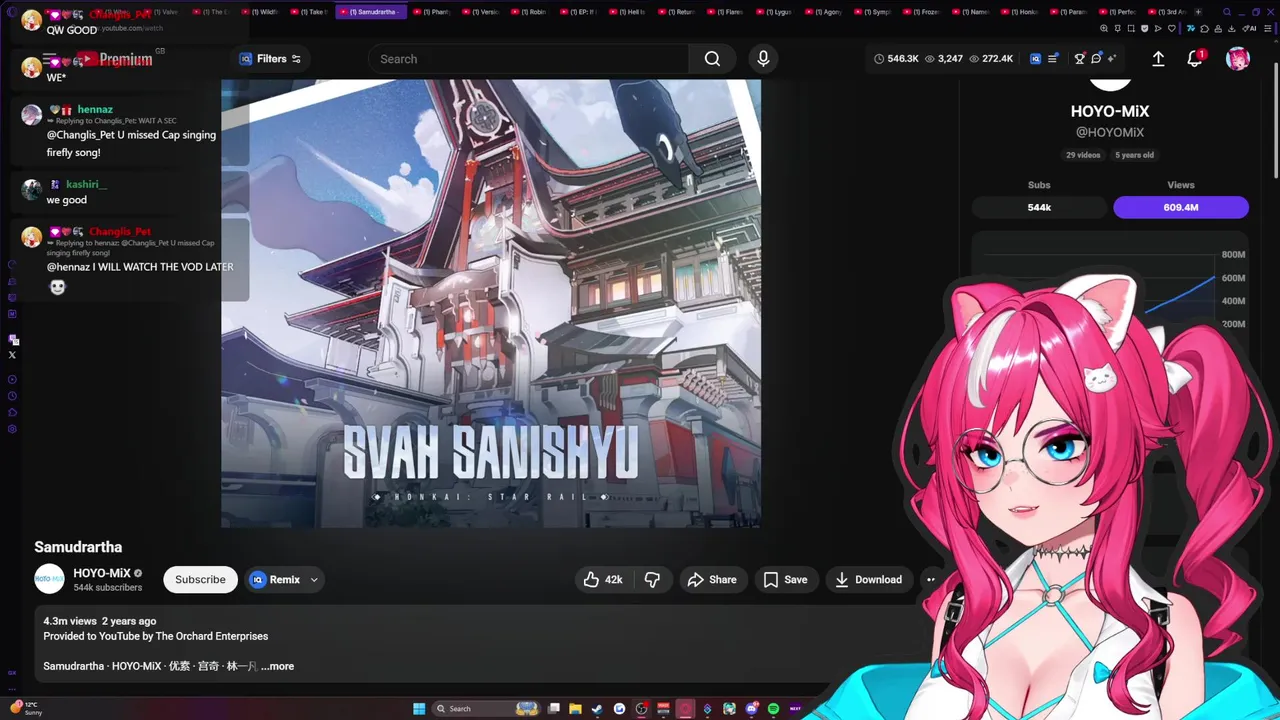Viewport: 1280px width, 720px height.
Task: Click the 5 years old label
Action: [1134, 155]
